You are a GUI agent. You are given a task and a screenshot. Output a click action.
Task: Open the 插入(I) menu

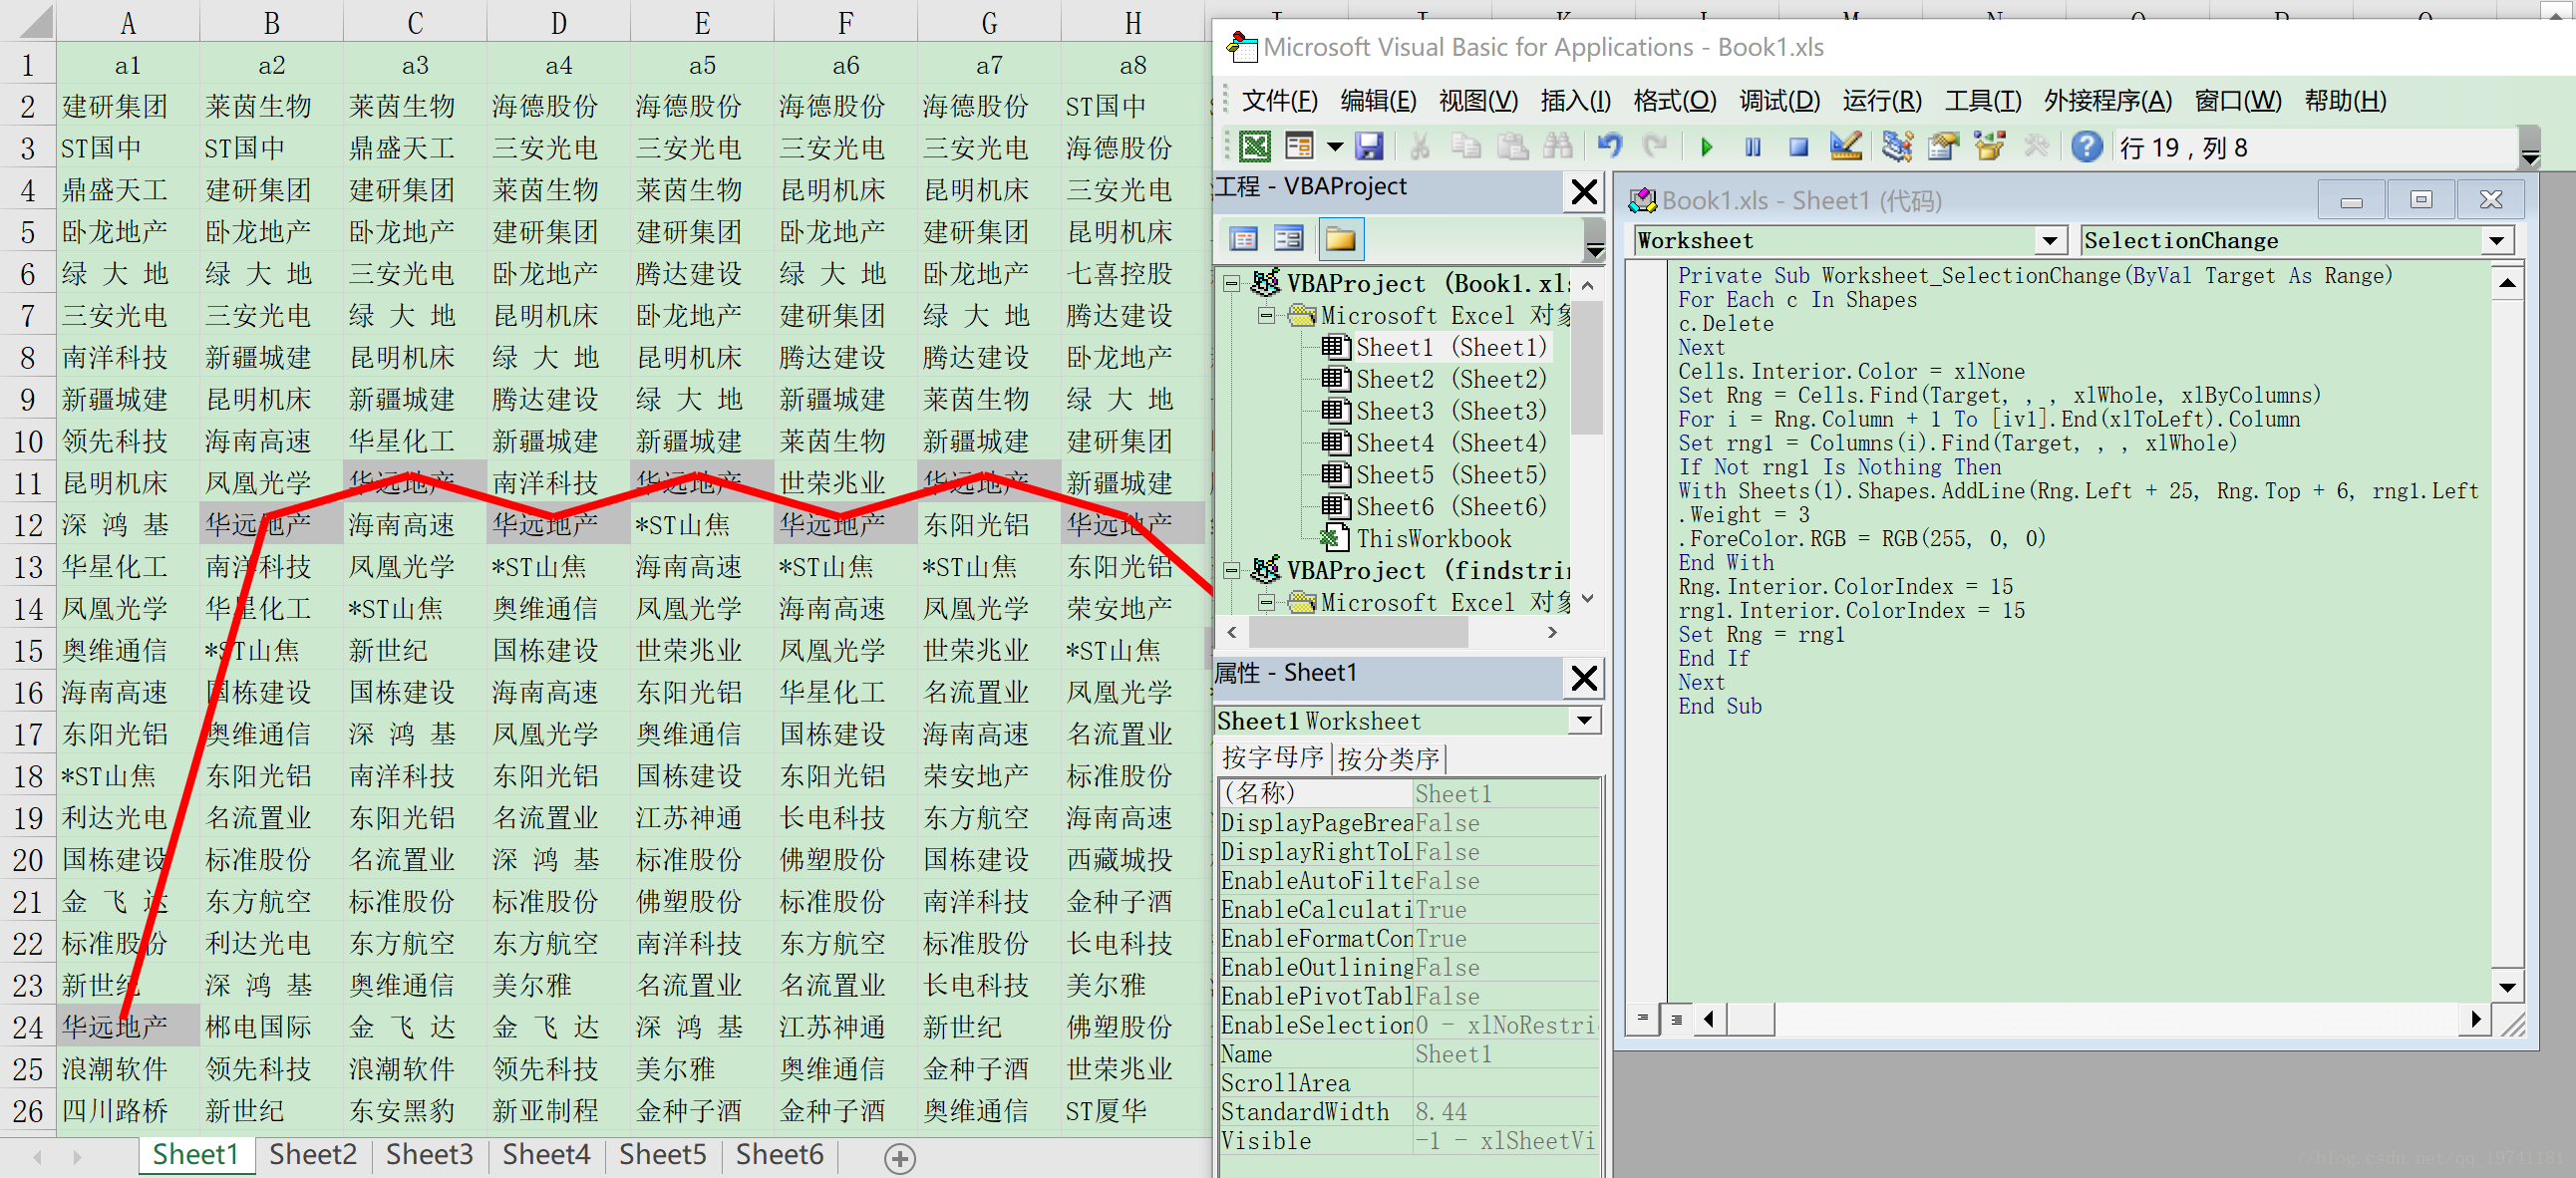[1575, 101]
